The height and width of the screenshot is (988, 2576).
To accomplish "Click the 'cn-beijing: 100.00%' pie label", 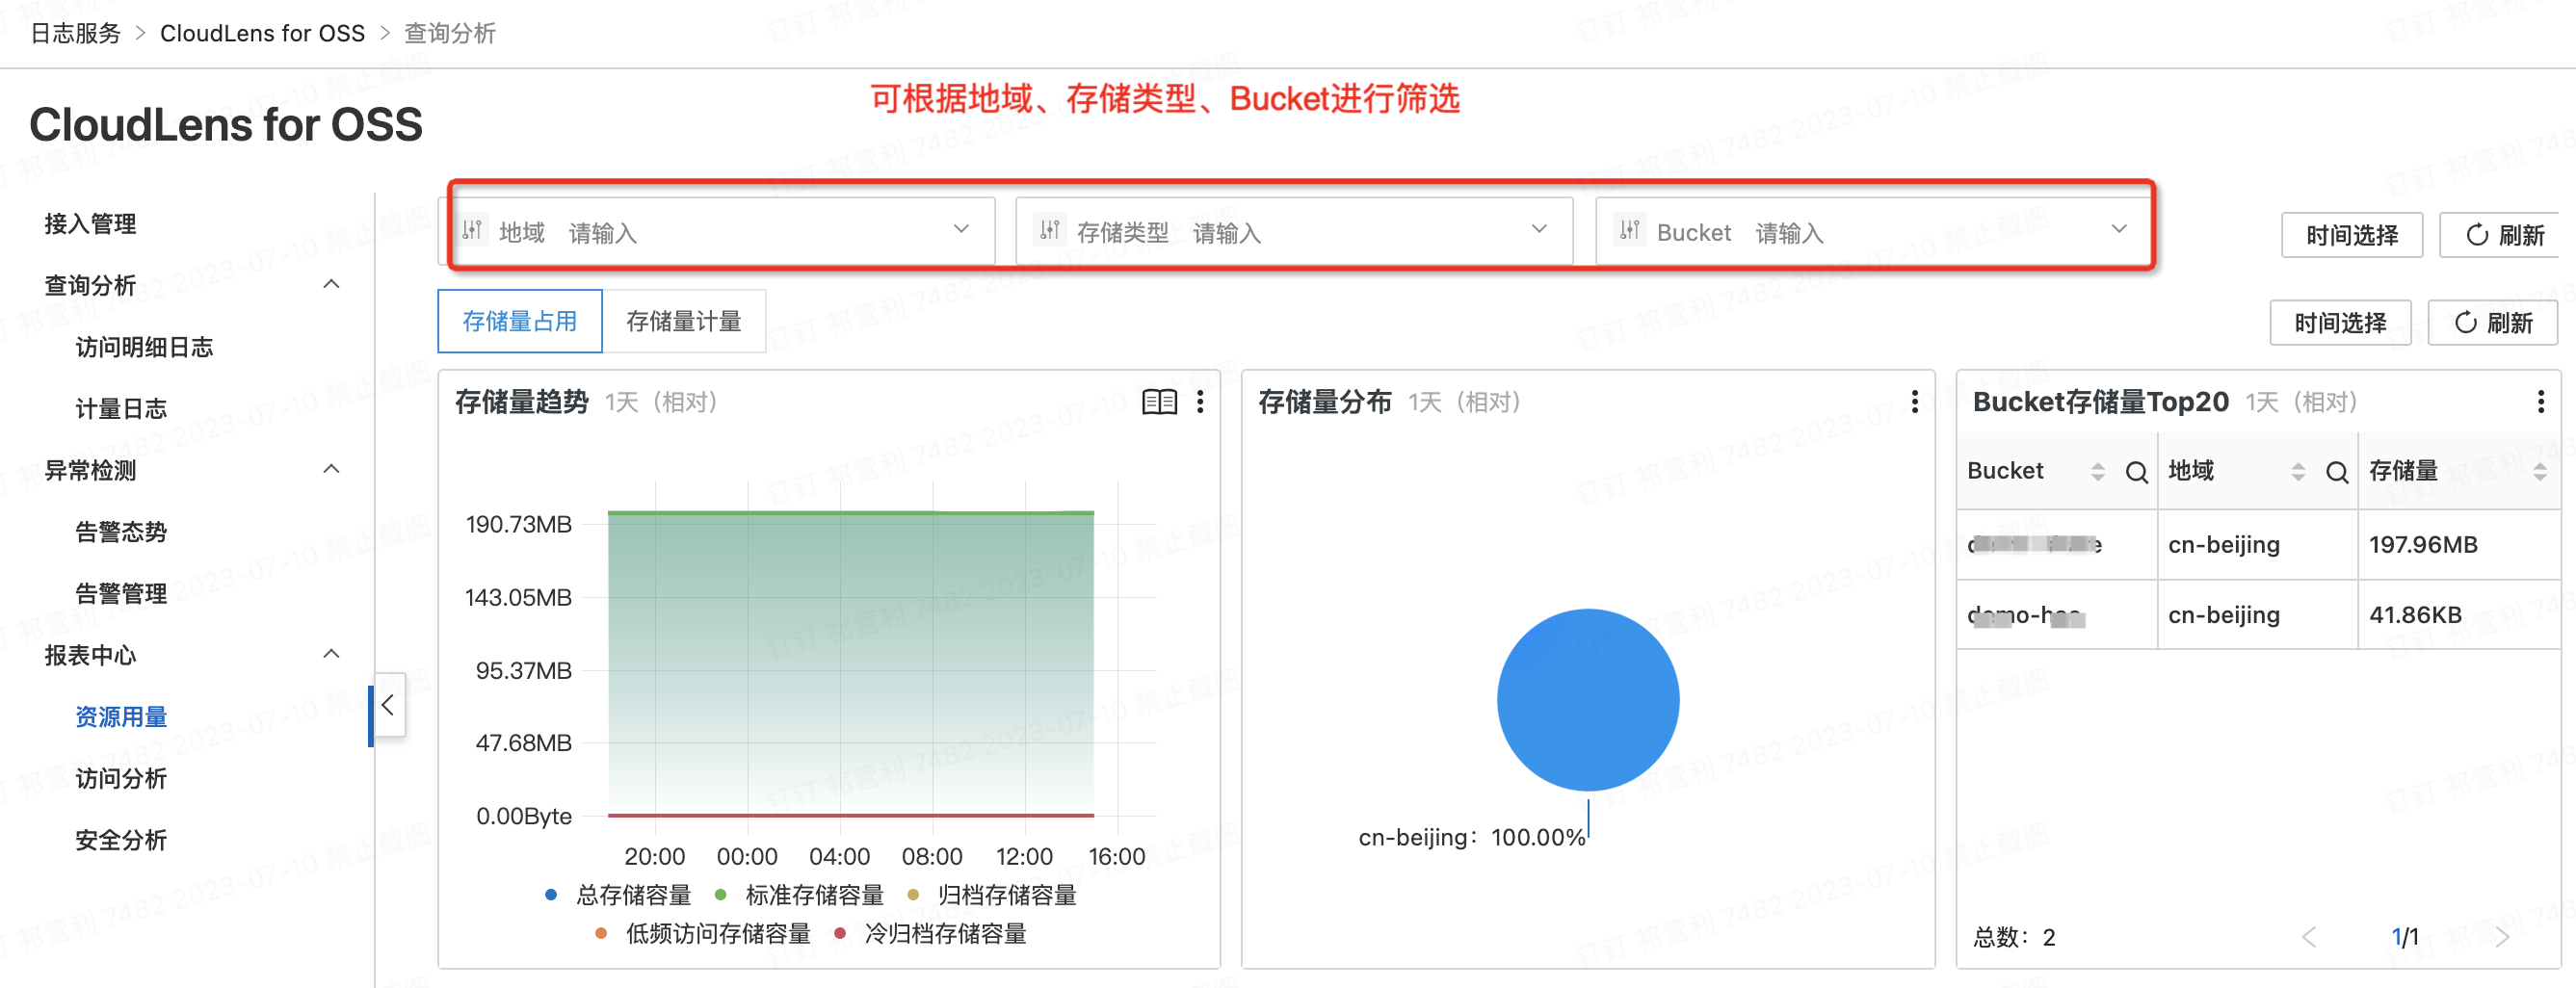I will [x=1471, y=838].
